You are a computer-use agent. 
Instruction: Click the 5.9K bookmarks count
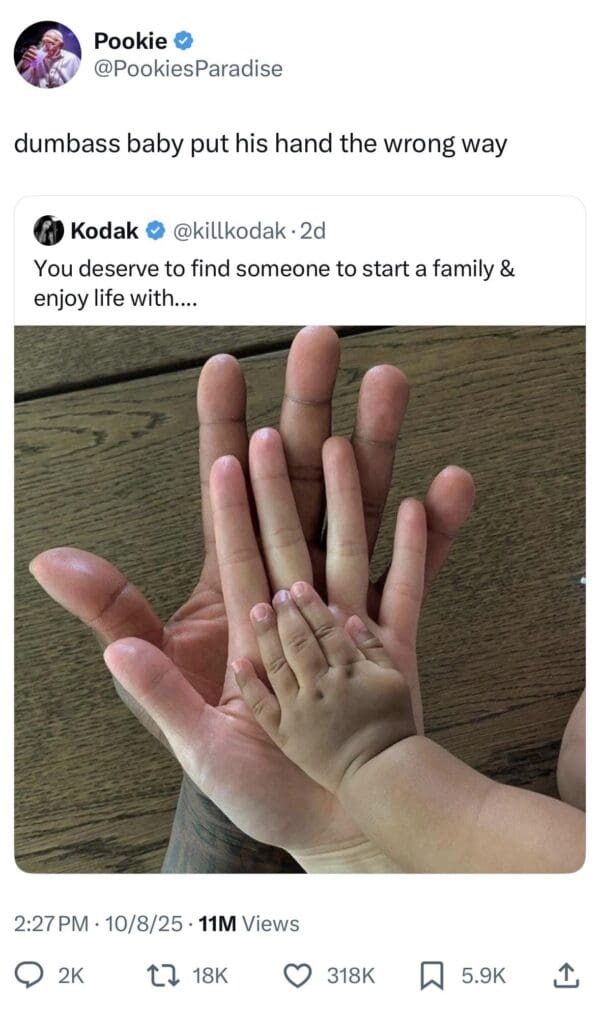click(483, 975)
